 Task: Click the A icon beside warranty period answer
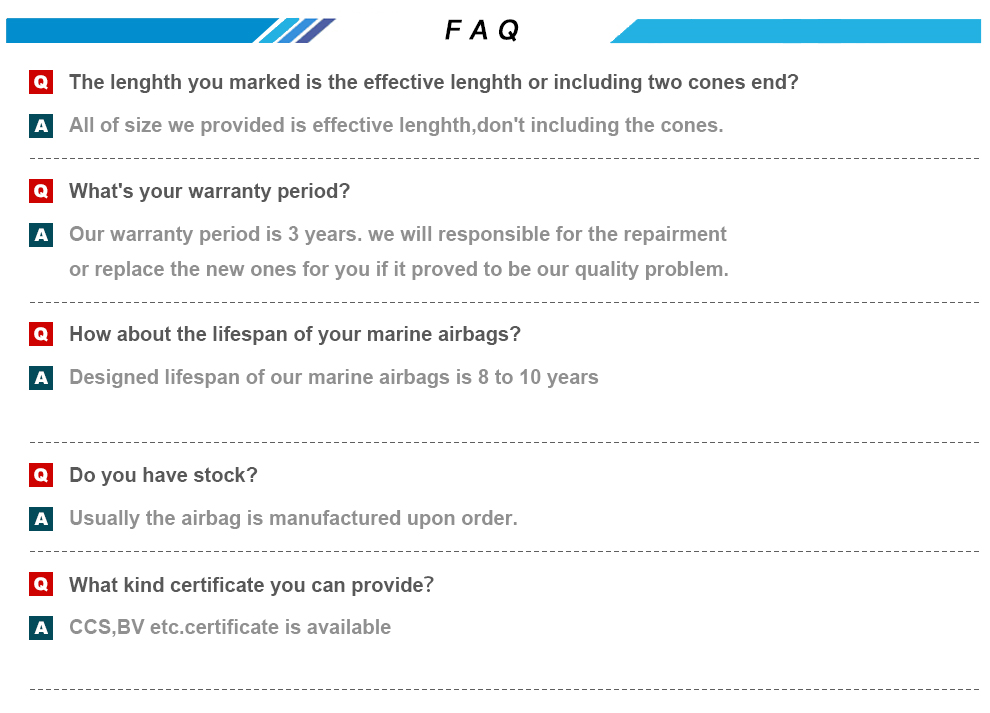(x=40, y=234)
